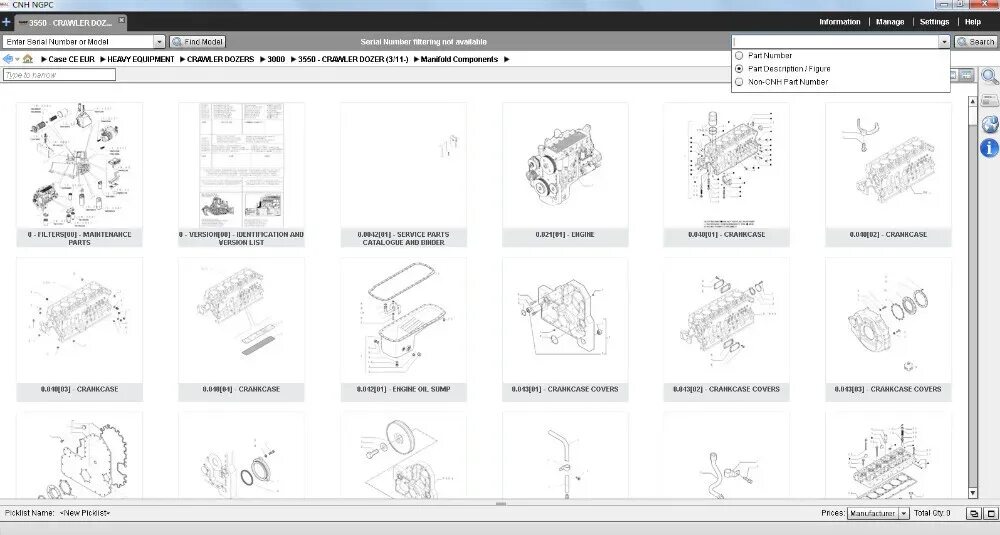
Task: Navigate to CRAWLER DOZERS breadcrumb
Action: pyautogui.click(x=221, y=59)
